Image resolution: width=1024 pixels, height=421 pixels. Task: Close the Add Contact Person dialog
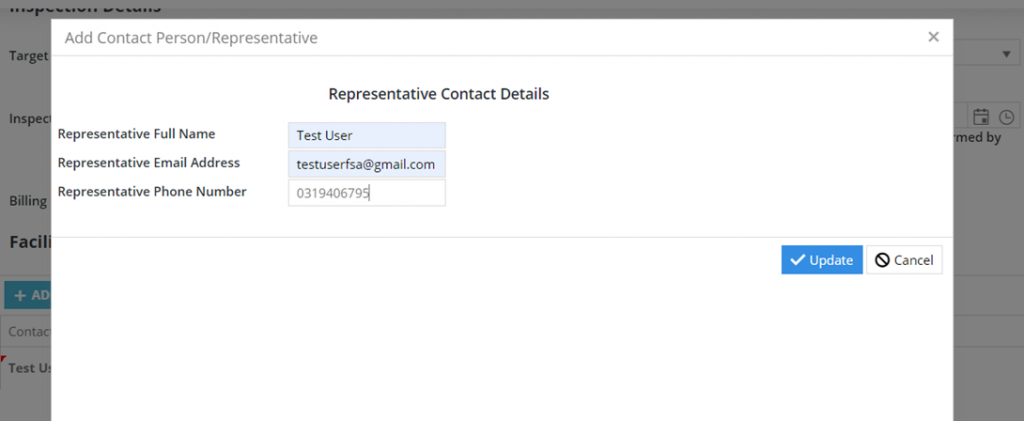pyautogui.click(x=933, y=37)
